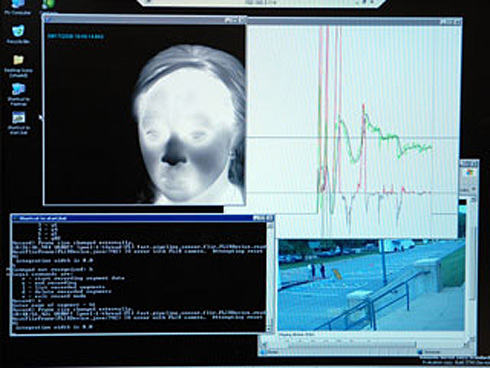Select the shortcut icon below the folder
This screenshot has width=490, height=368.
pyautogui.click(x=18, y=94)
